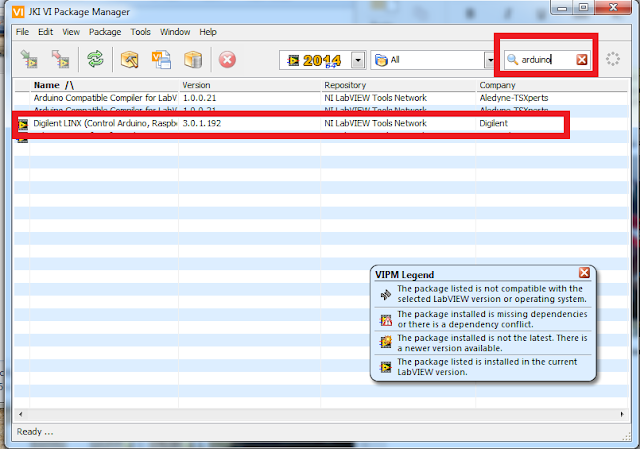Viewport: 640px width, 449px height.
Task: Click the newer version available legend icon
Action: [386, 342]
